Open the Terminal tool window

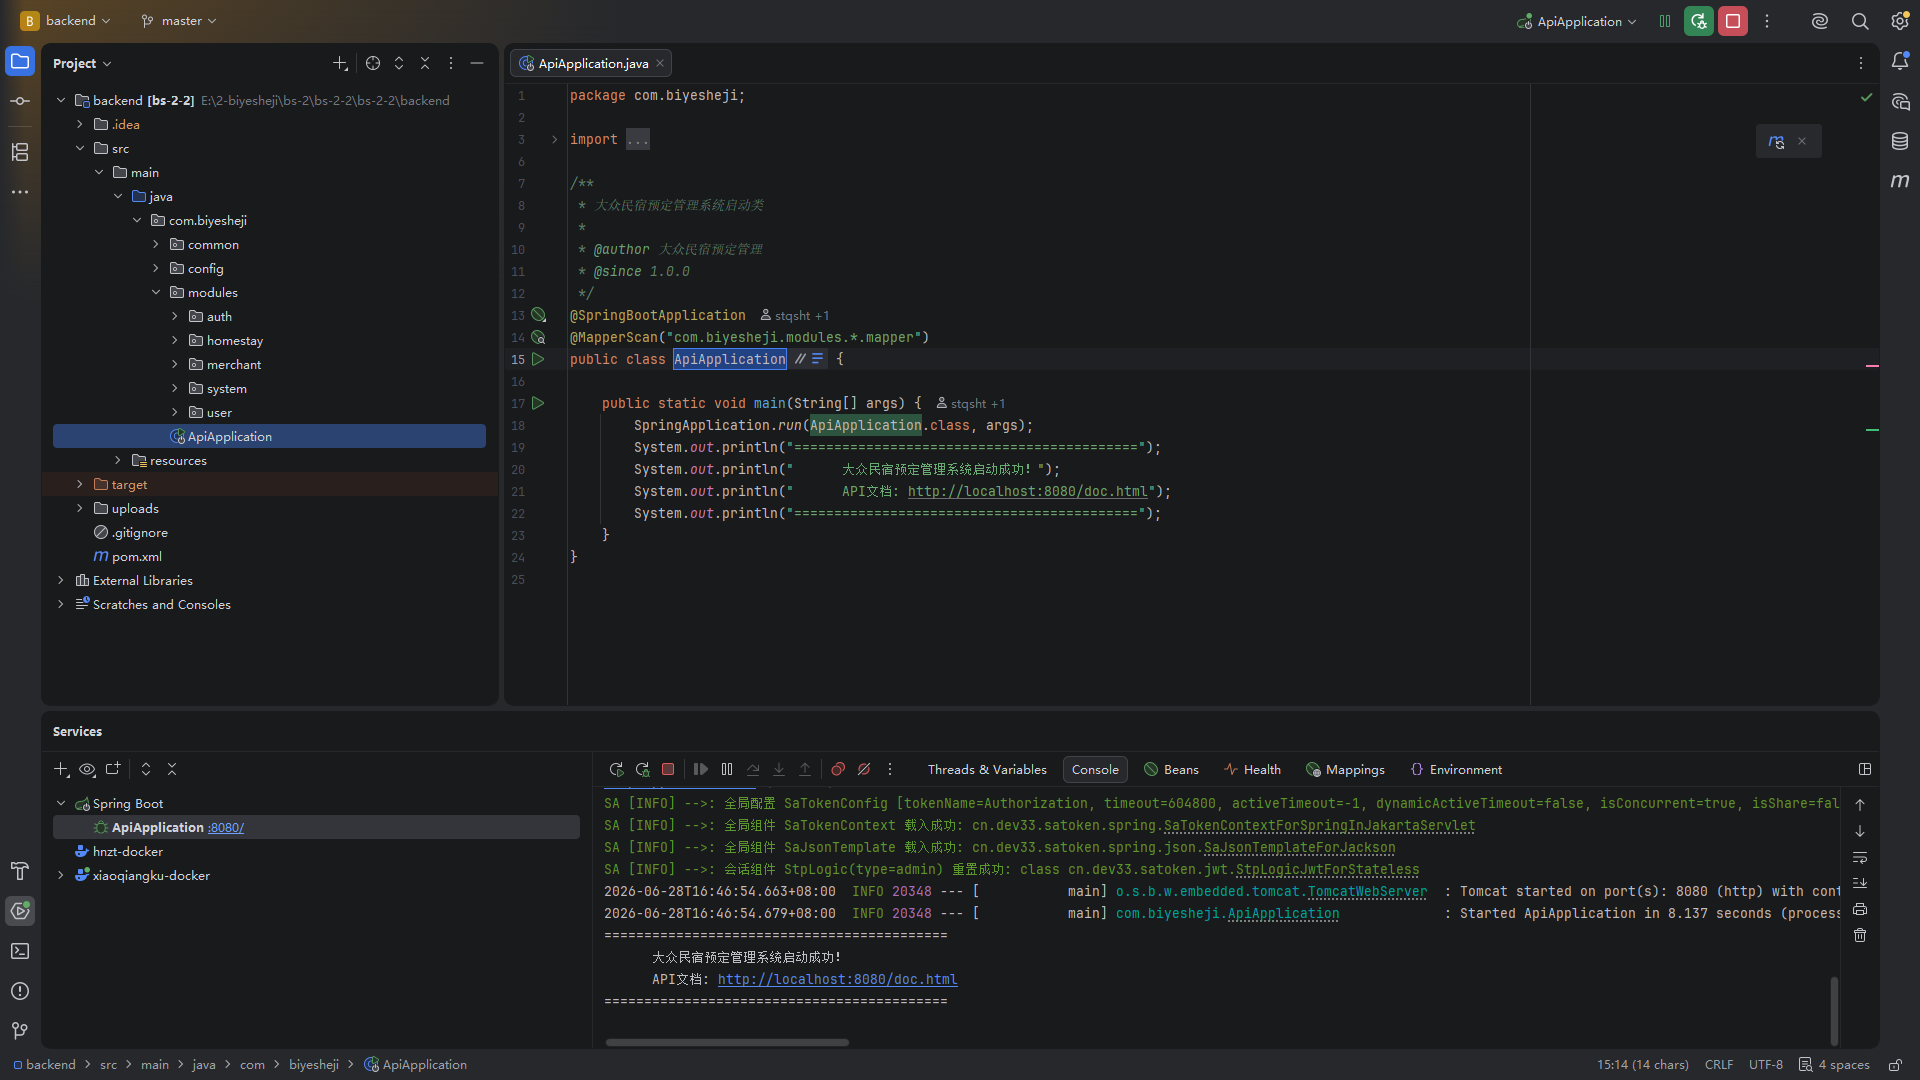point(20,951)
